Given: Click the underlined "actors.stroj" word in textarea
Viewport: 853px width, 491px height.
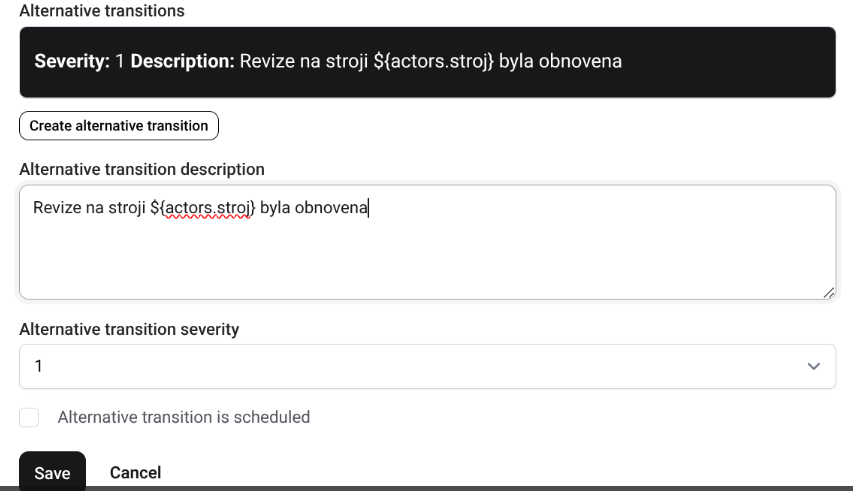Looking at the screenshot, I should 207,208.
